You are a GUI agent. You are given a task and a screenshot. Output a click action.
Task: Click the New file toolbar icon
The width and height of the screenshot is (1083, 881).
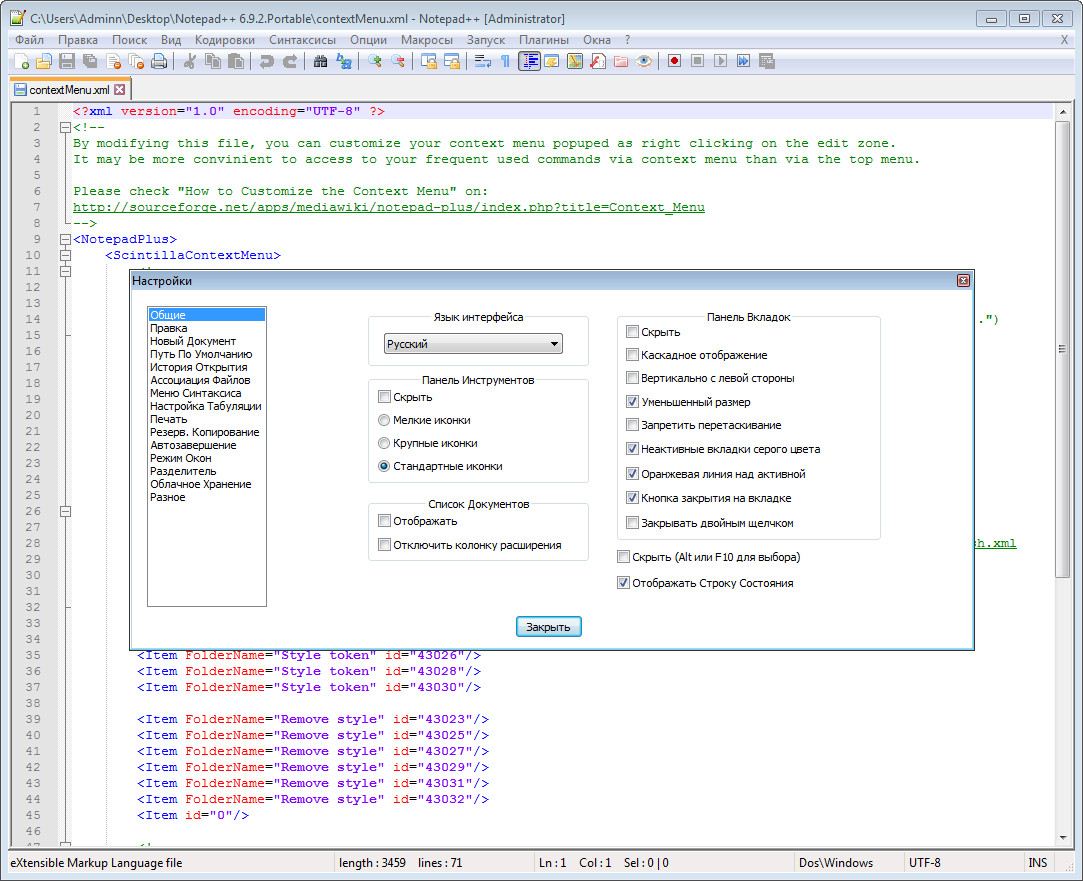tap(19, 61)
